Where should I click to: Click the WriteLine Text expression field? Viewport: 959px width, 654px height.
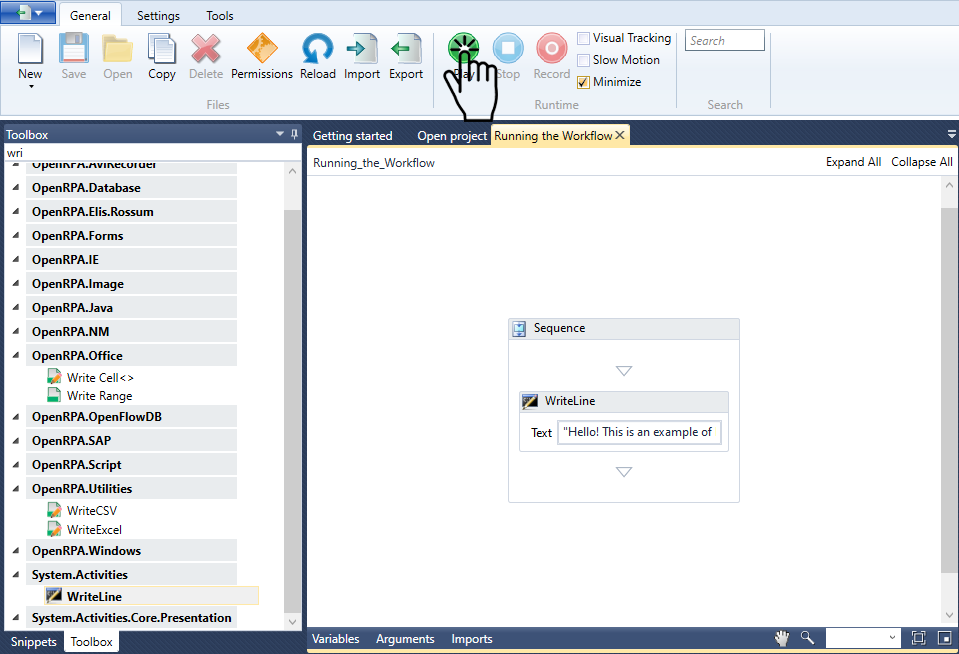639,432
